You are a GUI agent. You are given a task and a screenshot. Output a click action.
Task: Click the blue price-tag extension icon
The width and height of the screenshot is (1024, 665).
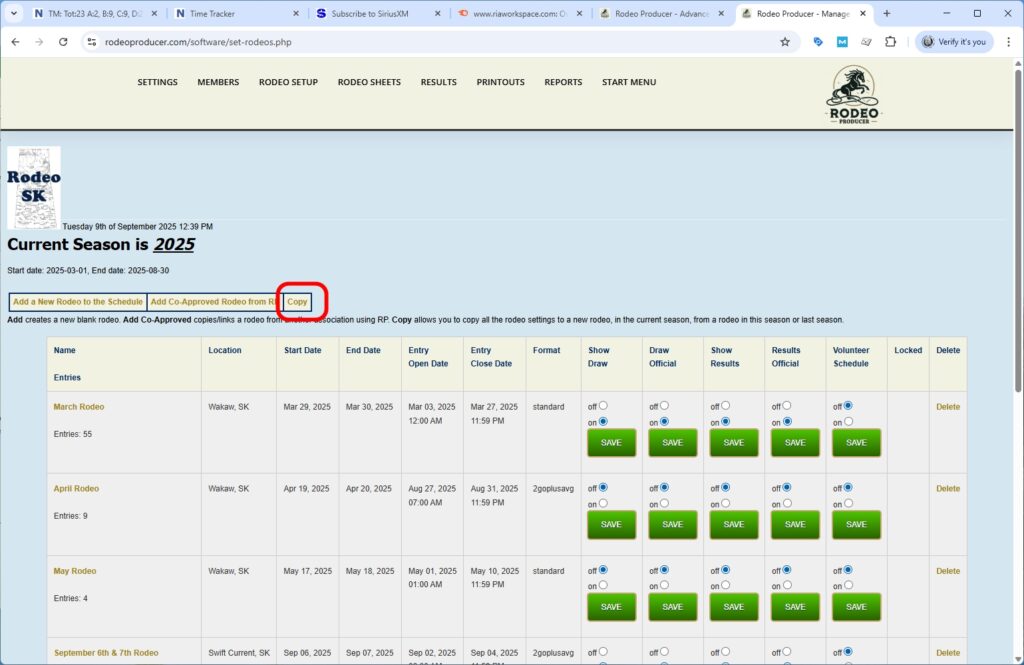pos(818,43)
